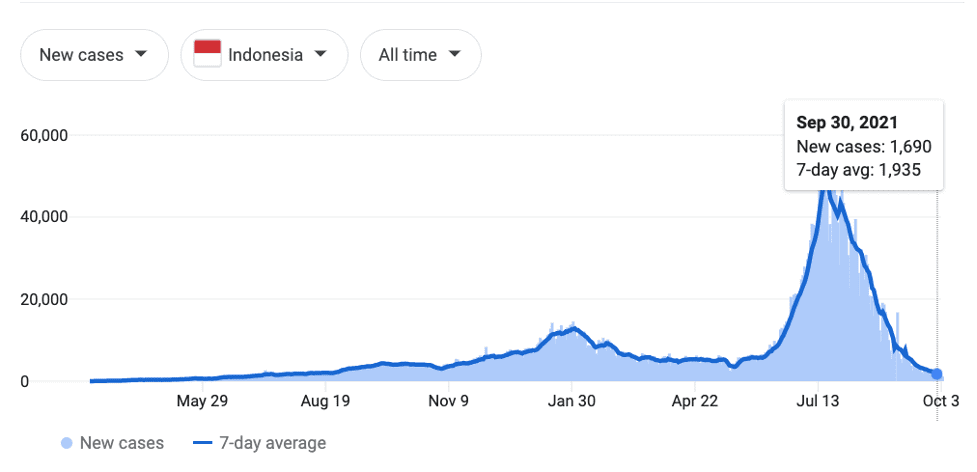Viewport: 977px width, 472px height.
Task: Click the May 29 axis label
Action: tap(202, 401)
